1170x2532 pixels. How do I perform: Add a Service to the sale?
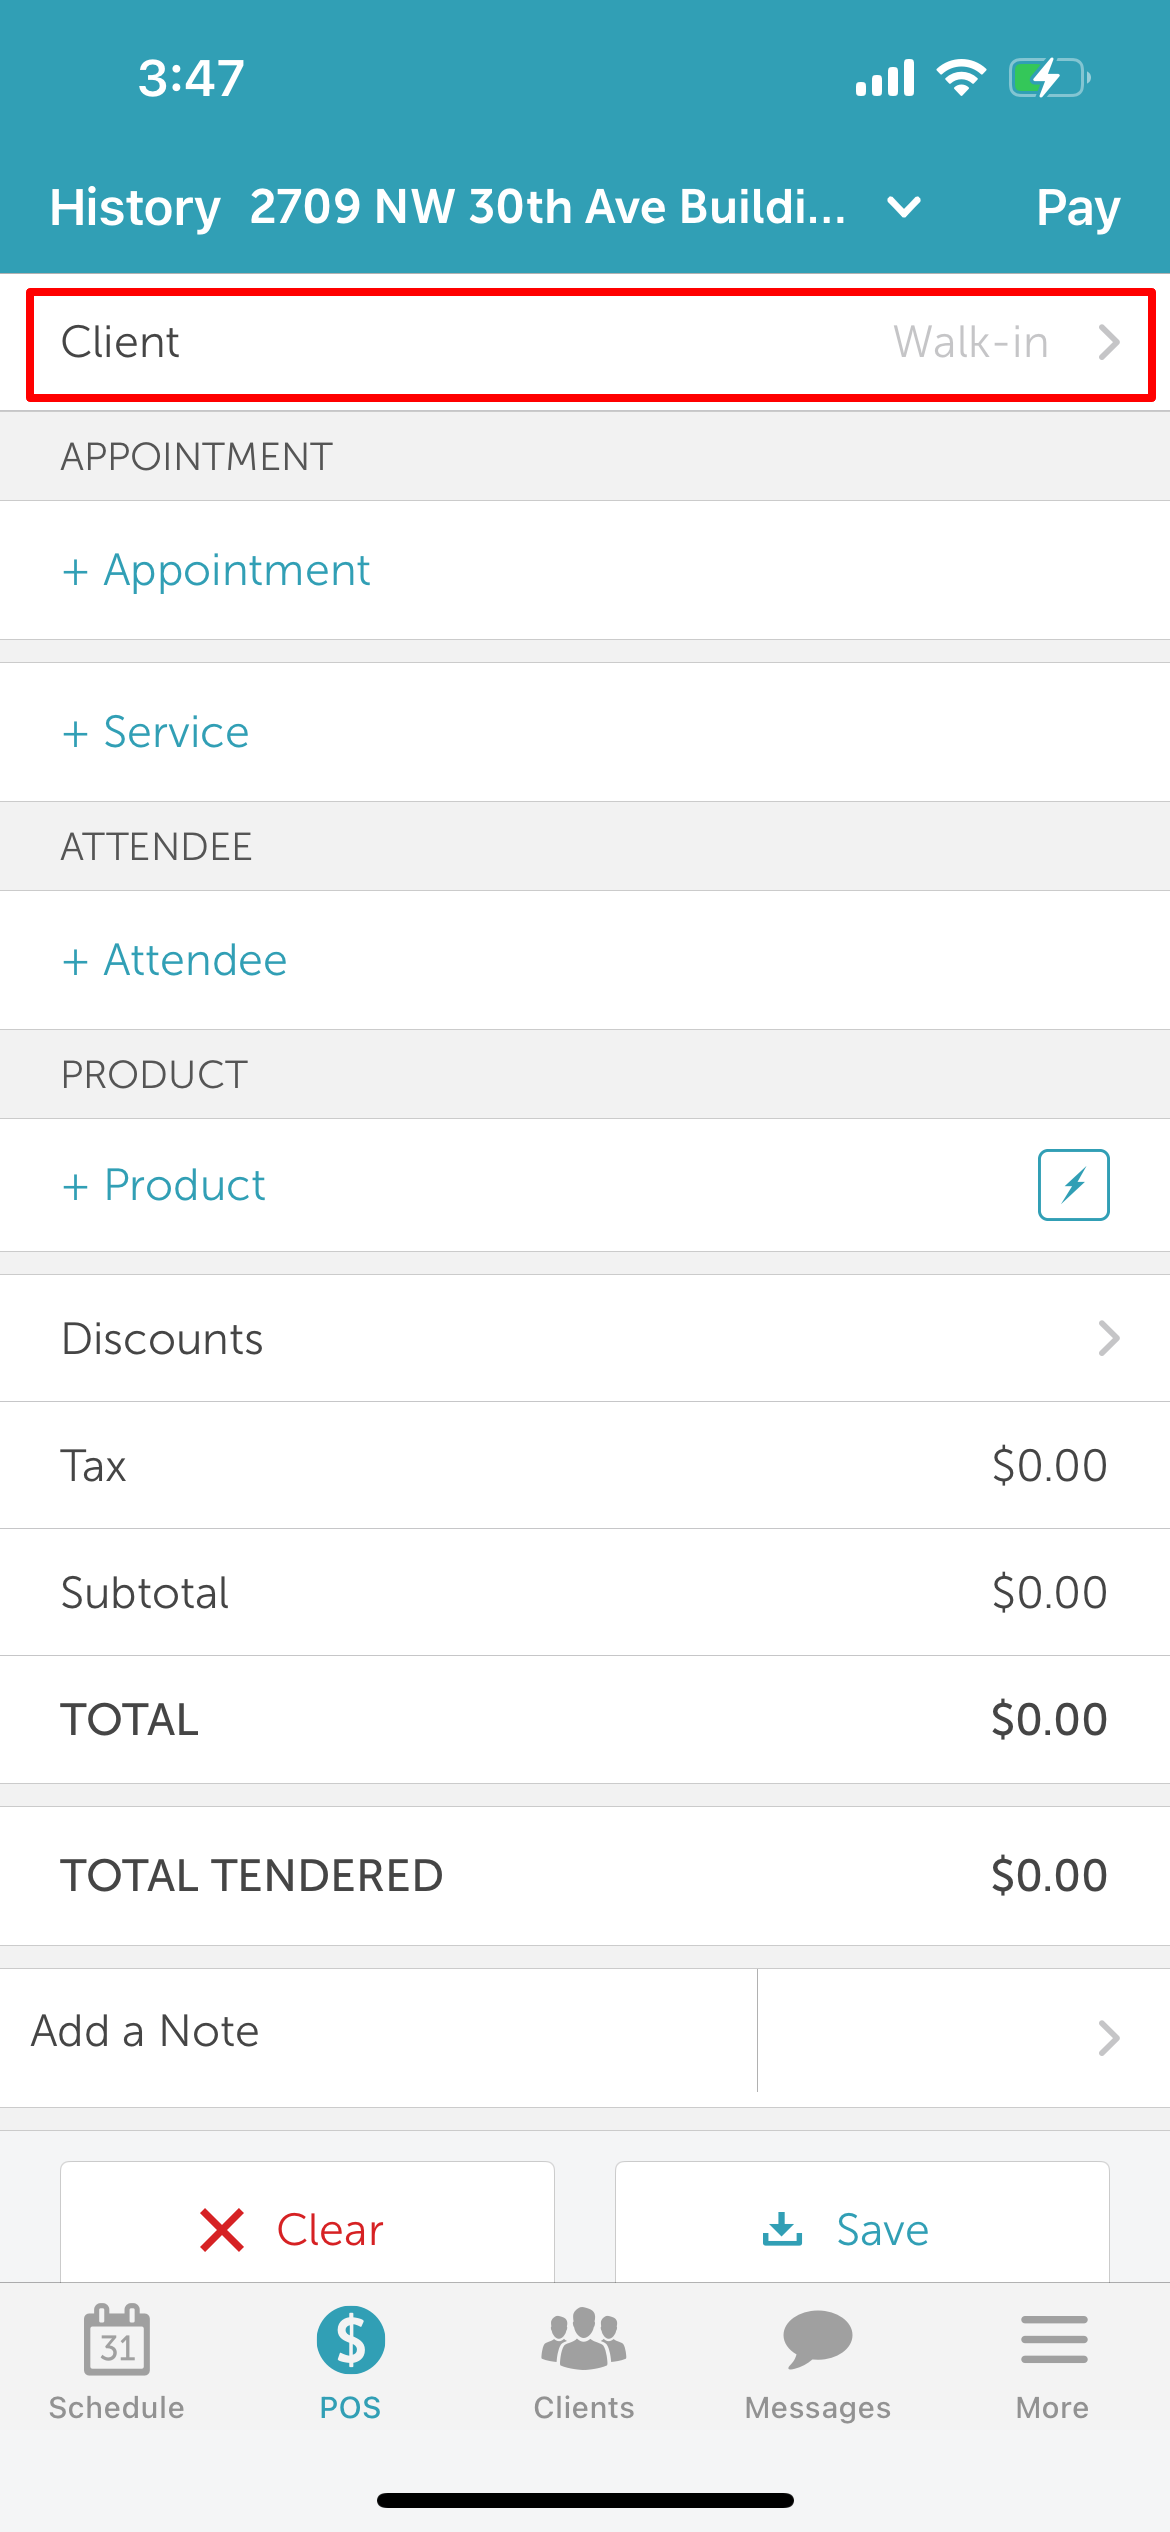point(155,732)
